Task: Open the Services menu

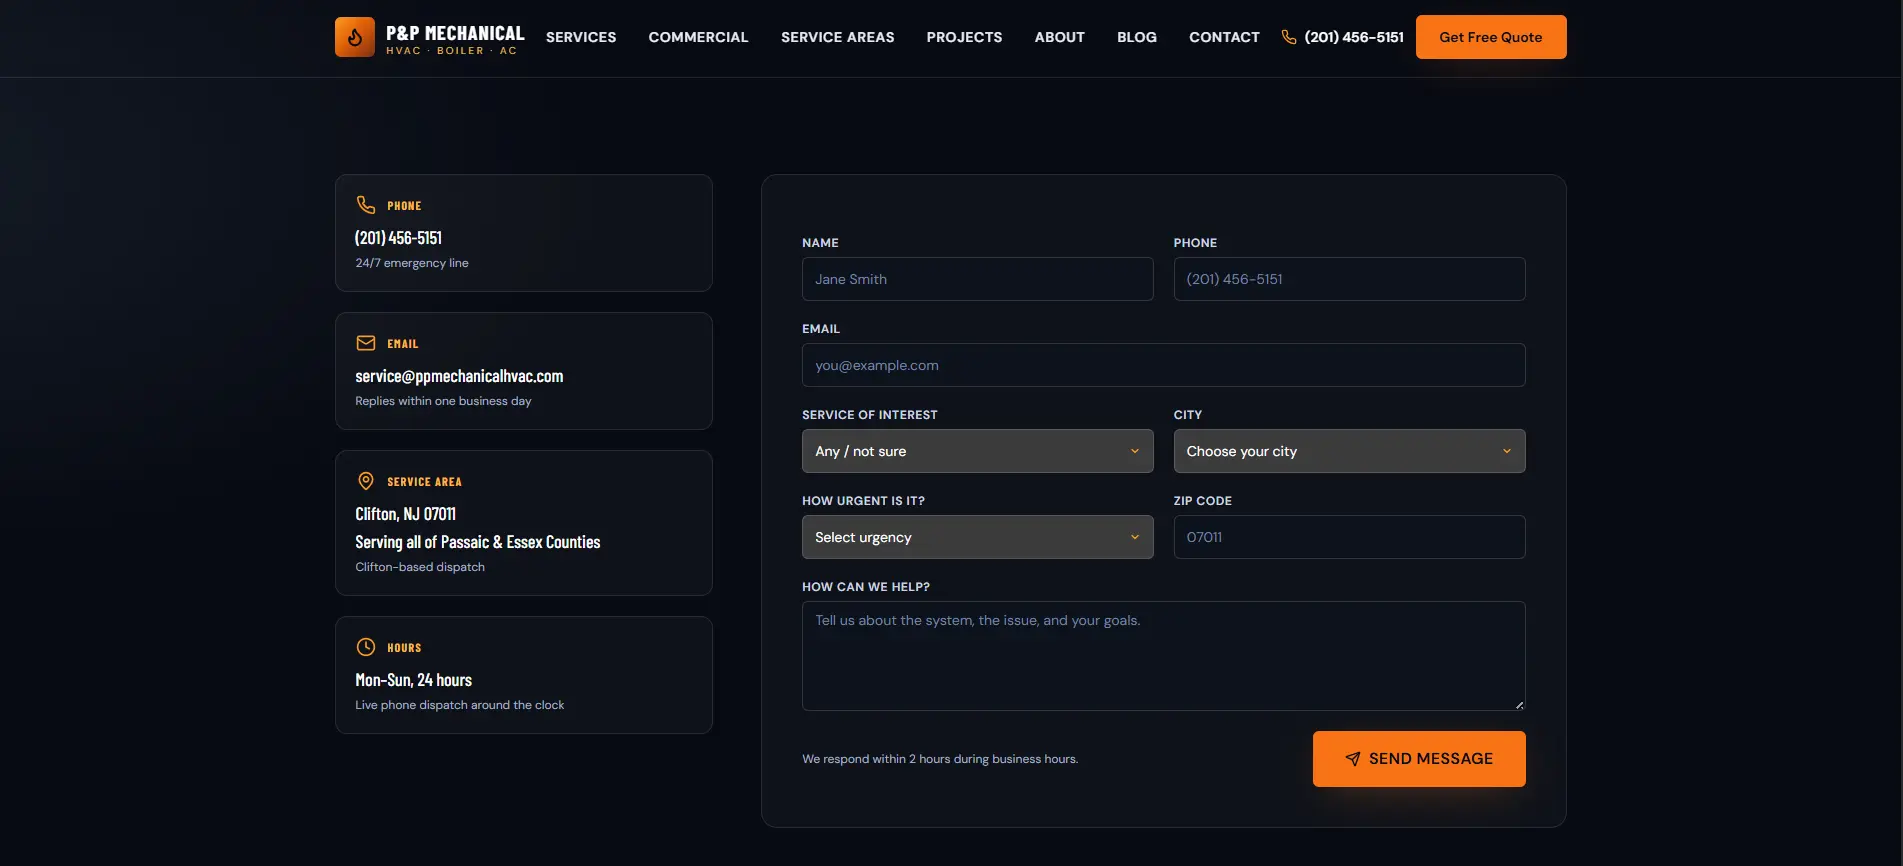Action: click(581, 37)
